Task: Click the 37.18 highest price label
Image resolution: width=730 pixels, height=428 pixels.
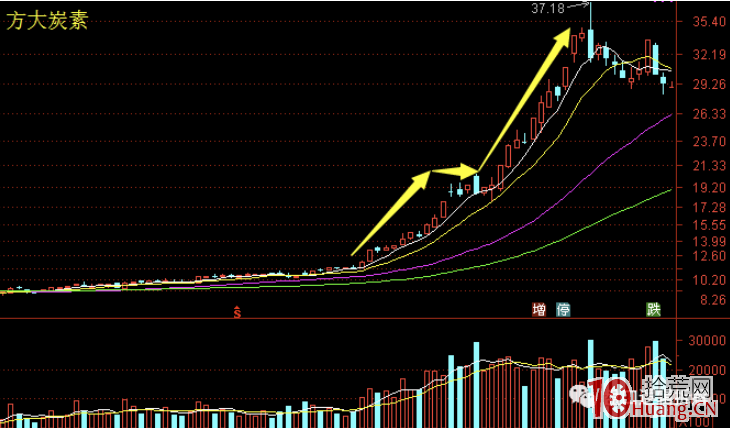Action: pyautogui.click(x=548, y=8)
